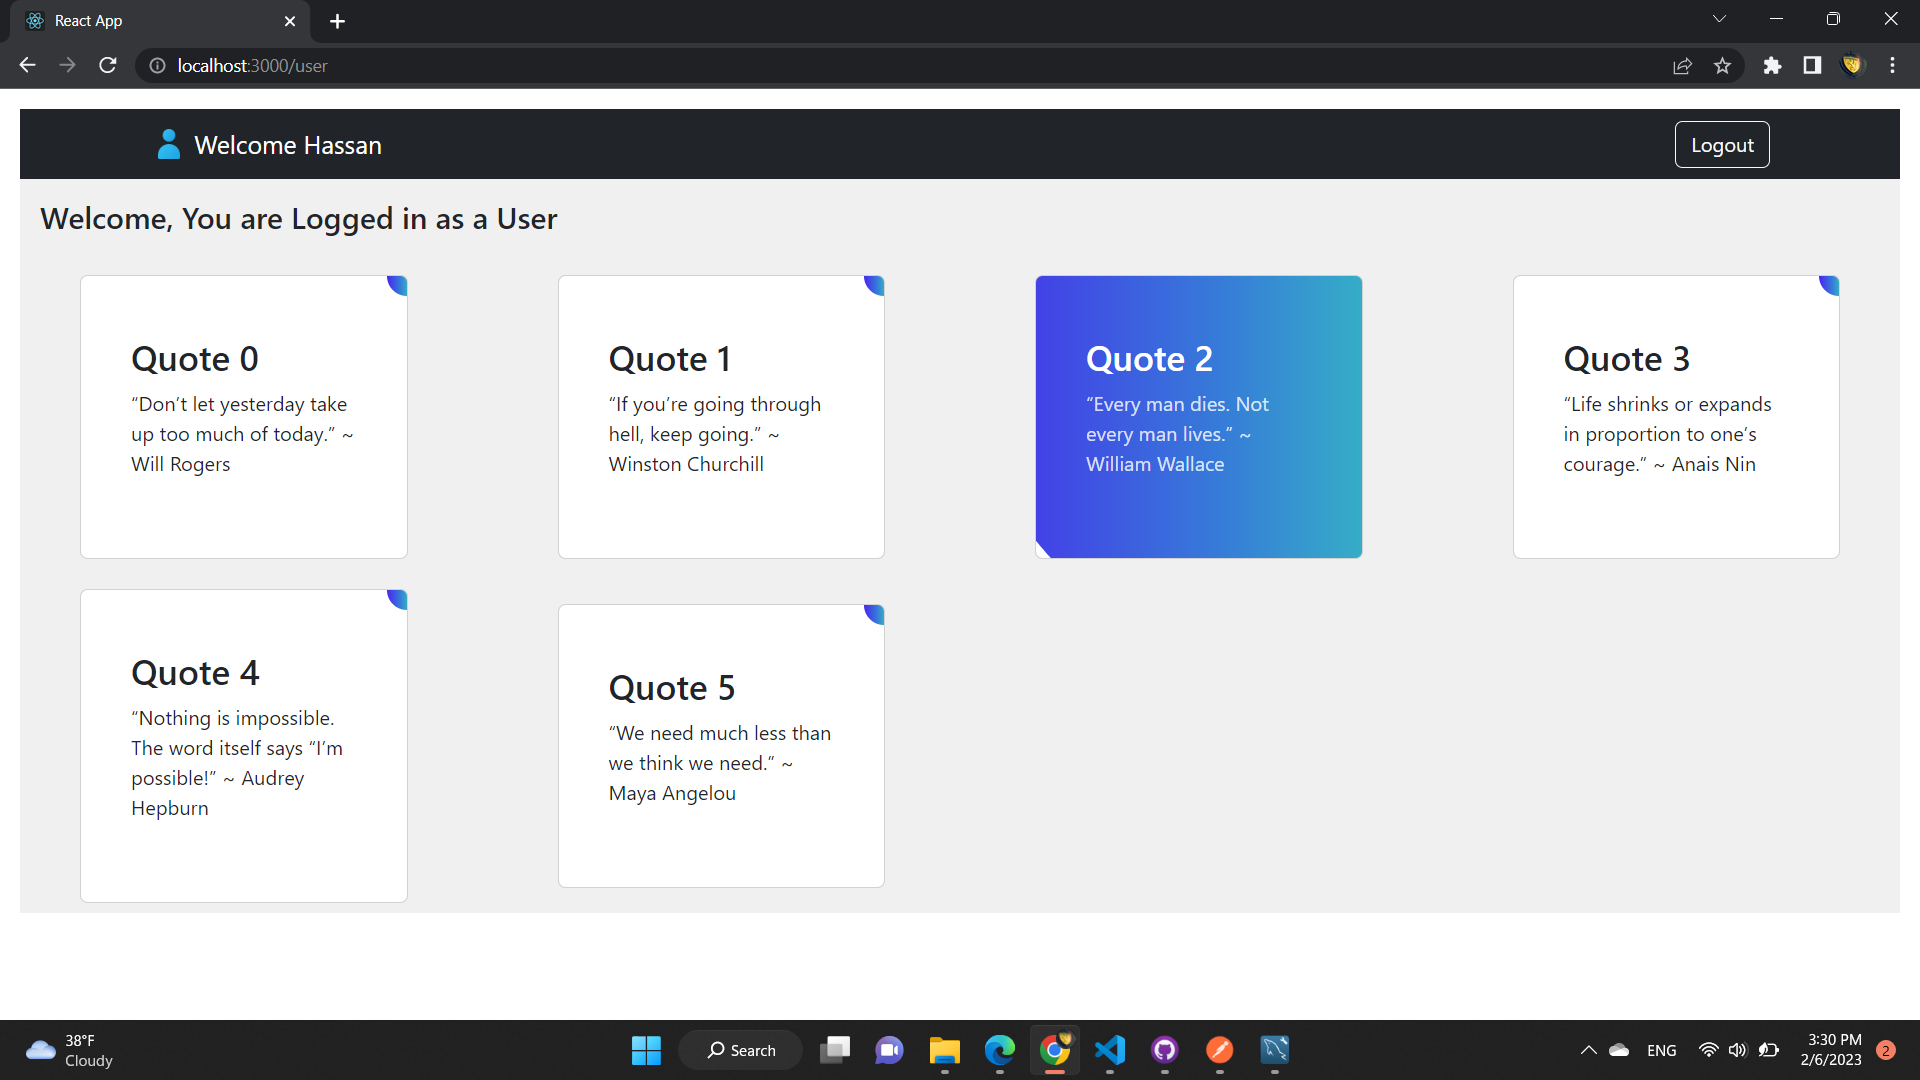Open the Chrome three-dot menu
1920x1080 pixels.
[1892, 65]
